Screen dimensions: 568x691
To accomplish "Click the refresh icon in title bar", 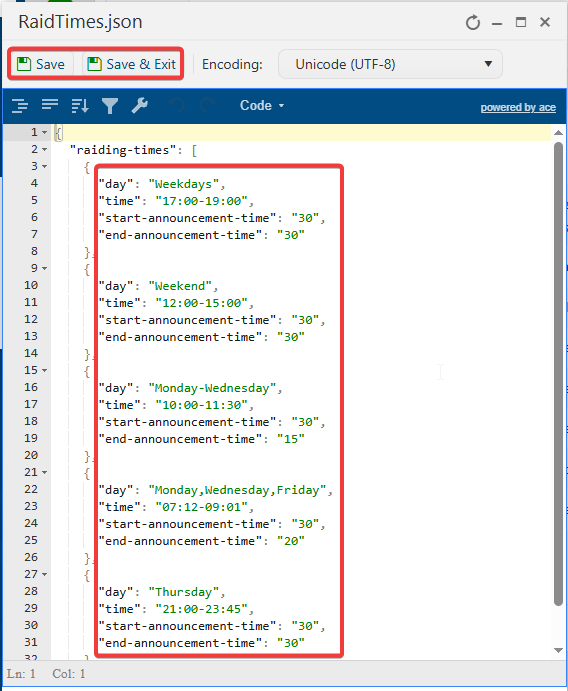I will 473,22.
